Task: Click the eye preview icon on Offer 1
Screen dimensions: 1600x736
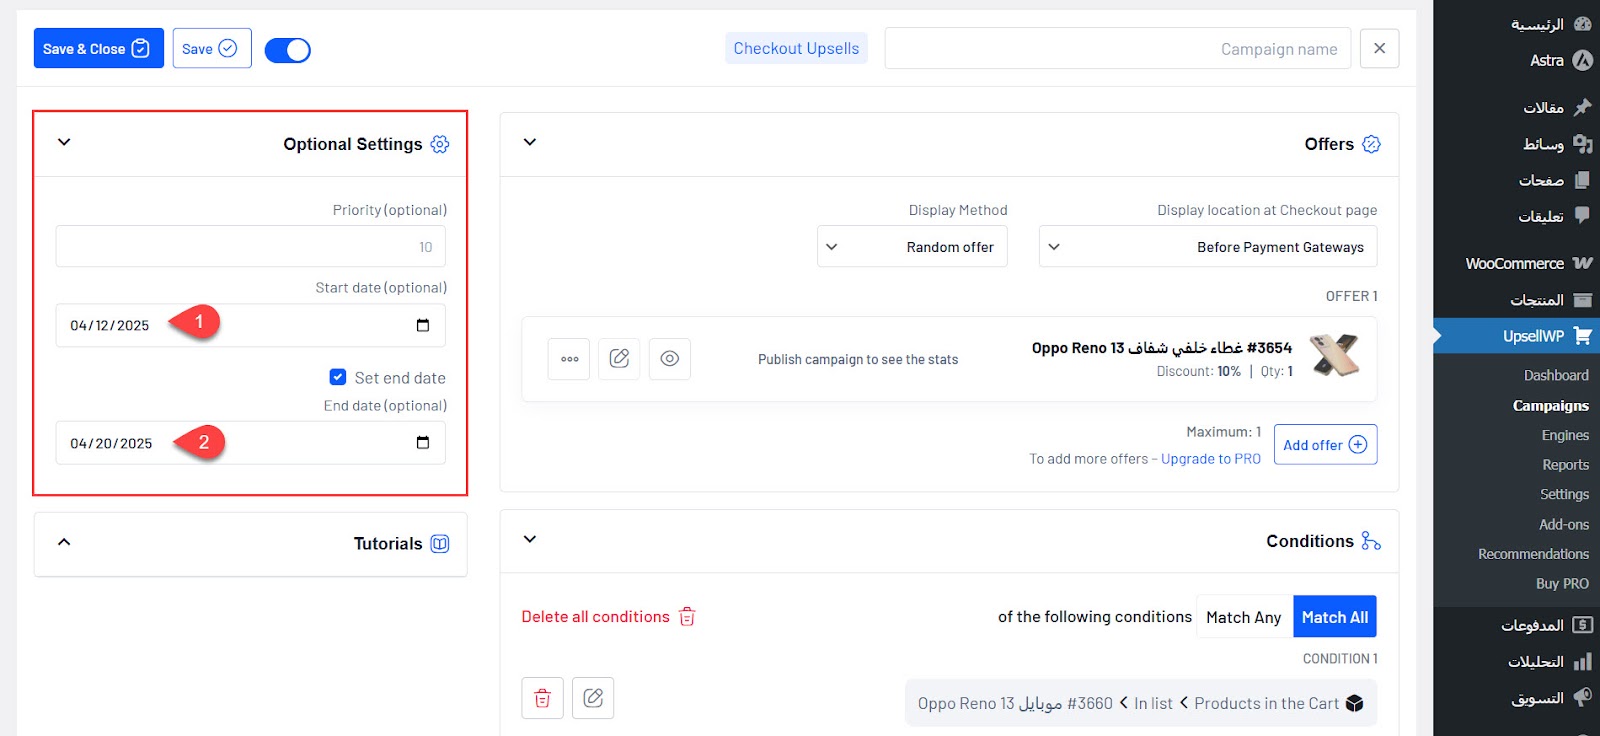Action: 669,359
